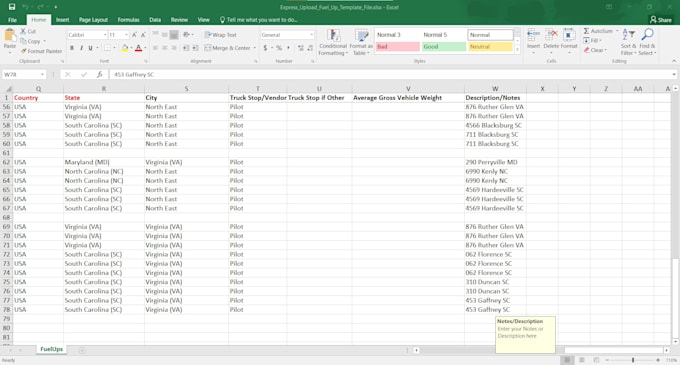The height and width of the screenshot is (365, 680).
Task: Open the font size dropdown
Action: click(x=126, y=35)
